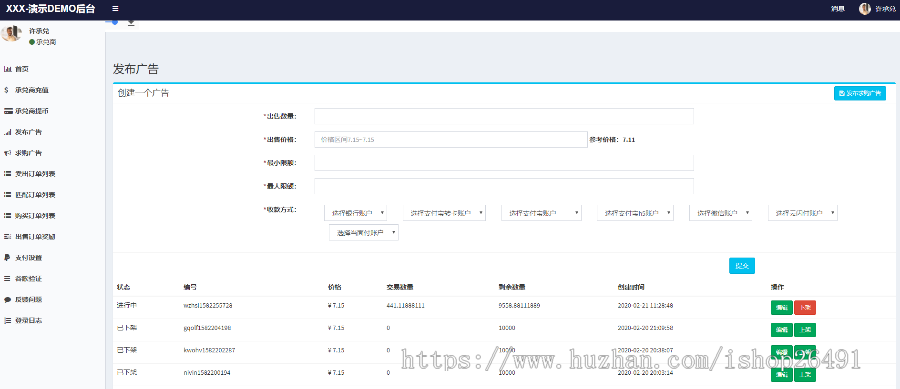The height and width of the screenshot is (389, 900).
Task: Expand the plain 选择支付宝账户 dropdown
Action: [x=542, y=213]
